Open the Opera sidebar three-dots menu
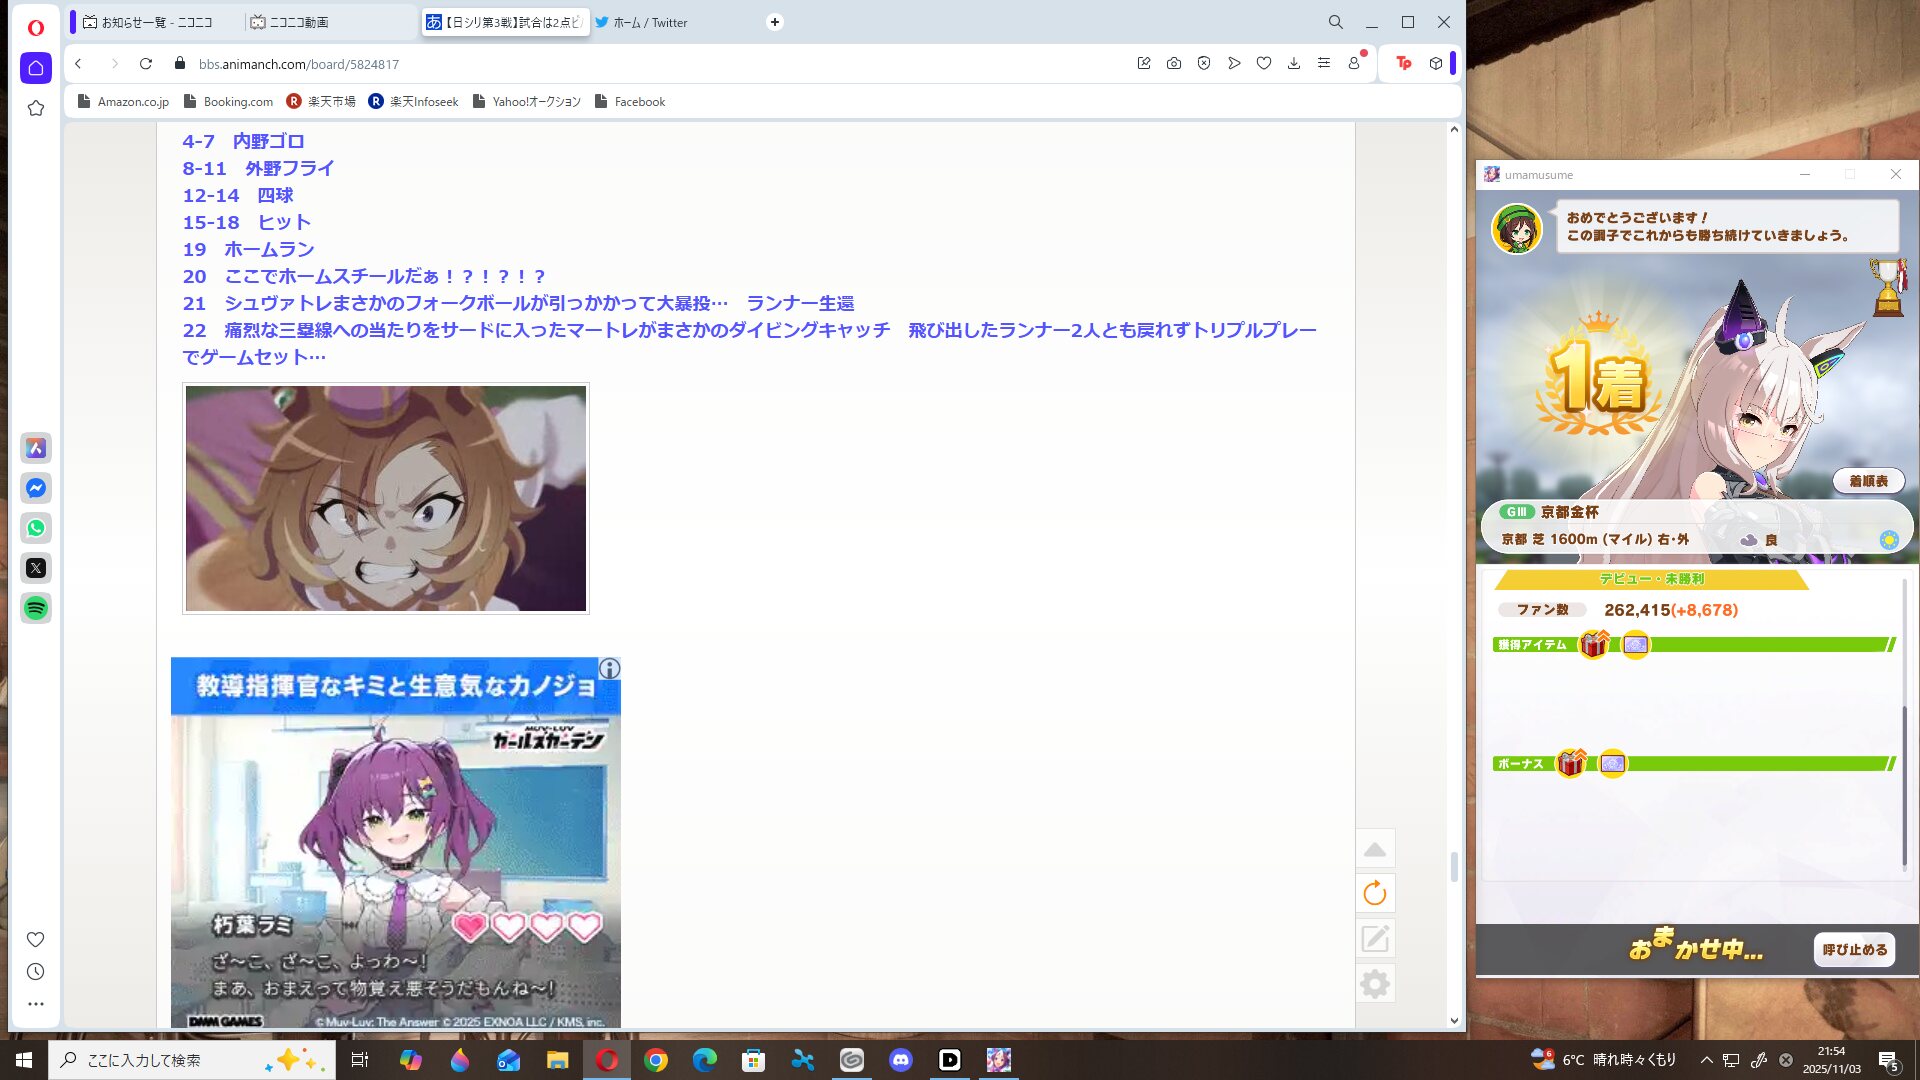Image resolution: width=1920 pixels, height=1080 pixels. pyautogui.click(x=36, y=1003)
